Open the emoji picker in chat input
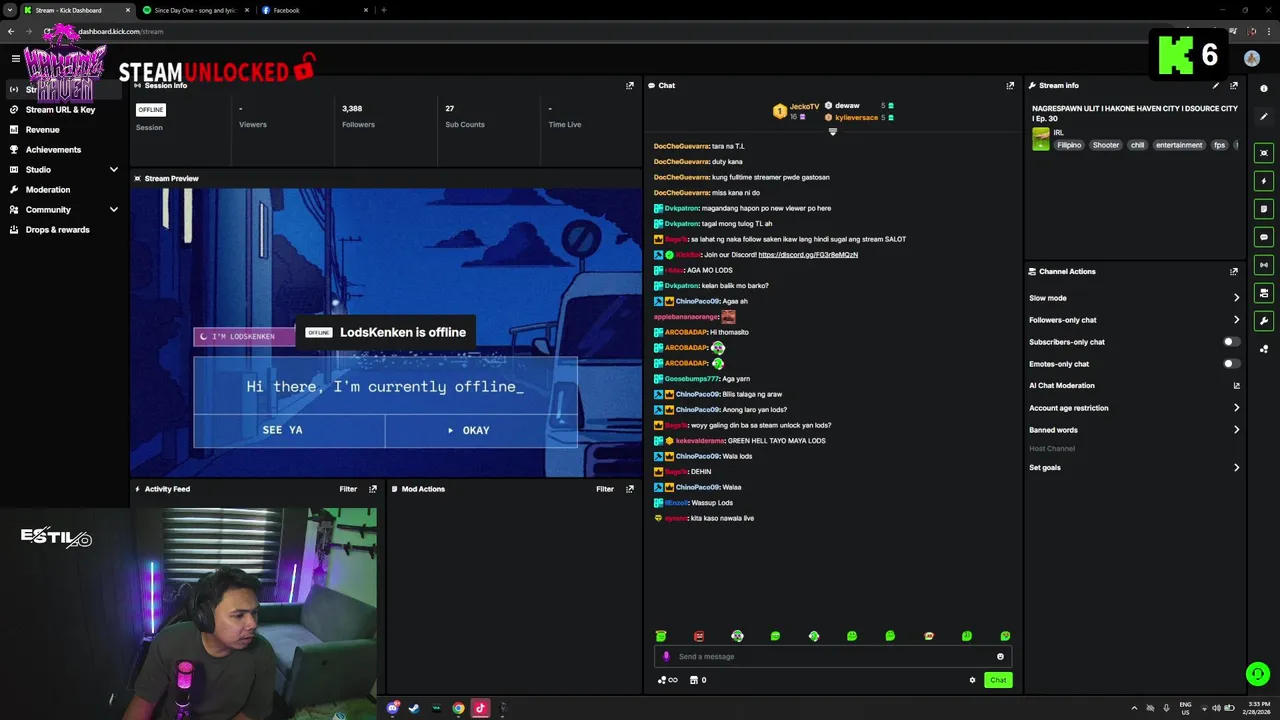Screen dimensions: 1280x720 point(1000,657)
